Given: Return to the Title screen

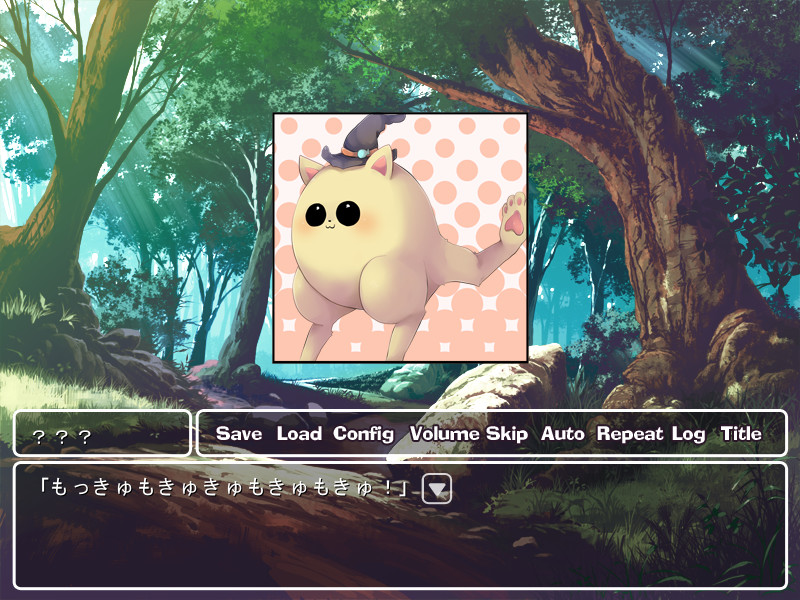Looking at the screenshot, I should 741,434.
